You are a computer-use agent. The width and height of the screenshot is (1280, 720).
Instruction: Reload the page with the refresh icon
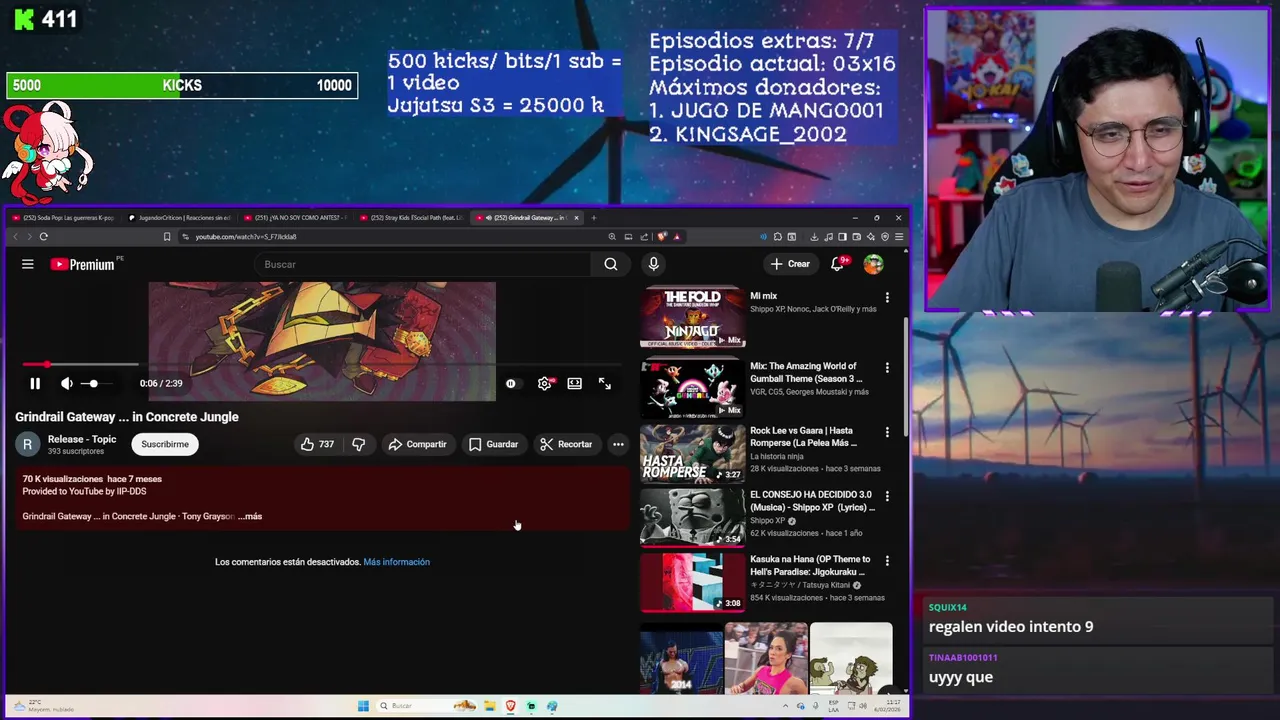coord(44,237)
